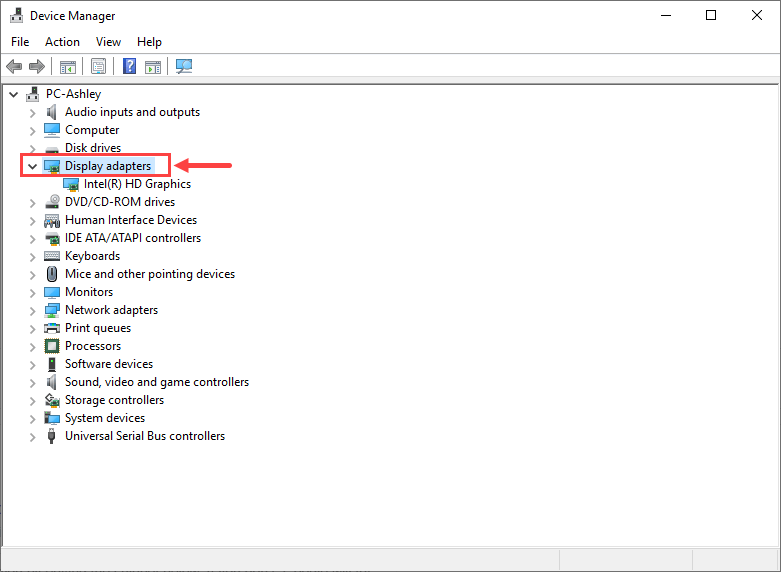Image resolution: width=781 pixels, height=572 pixels.
Task: Click the Human Interface Devices icon
Action: tap(52, 220)
